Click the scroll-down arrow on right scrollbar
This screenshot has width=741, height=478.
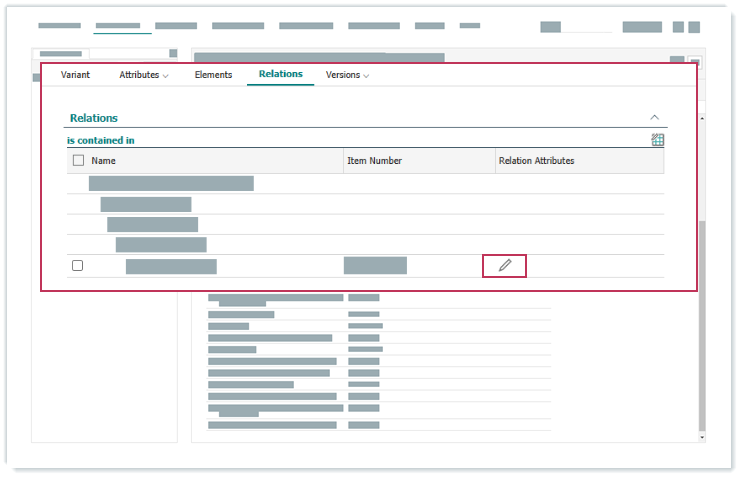pos(701,437)
